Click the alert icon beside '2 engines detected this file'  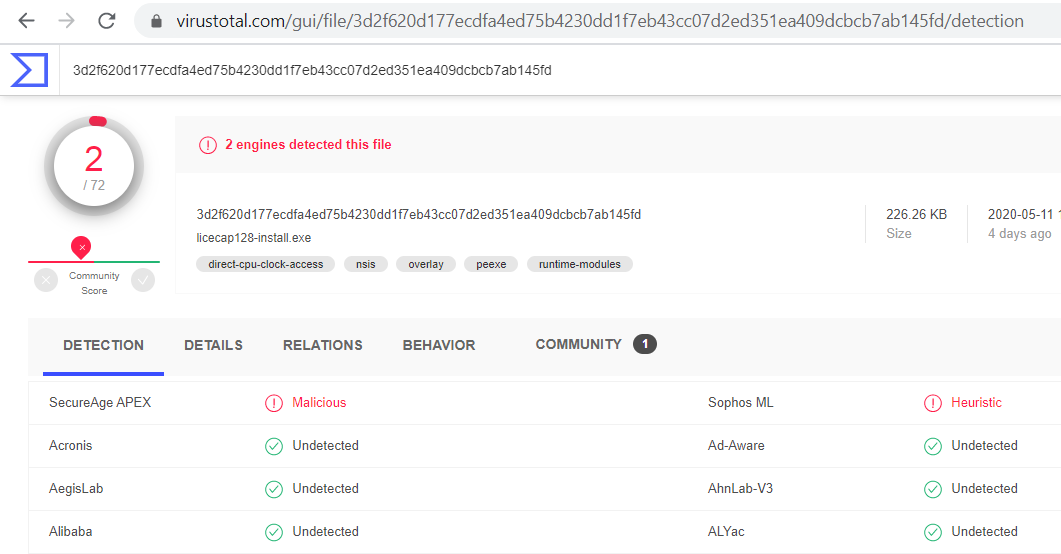click(208, 145)
